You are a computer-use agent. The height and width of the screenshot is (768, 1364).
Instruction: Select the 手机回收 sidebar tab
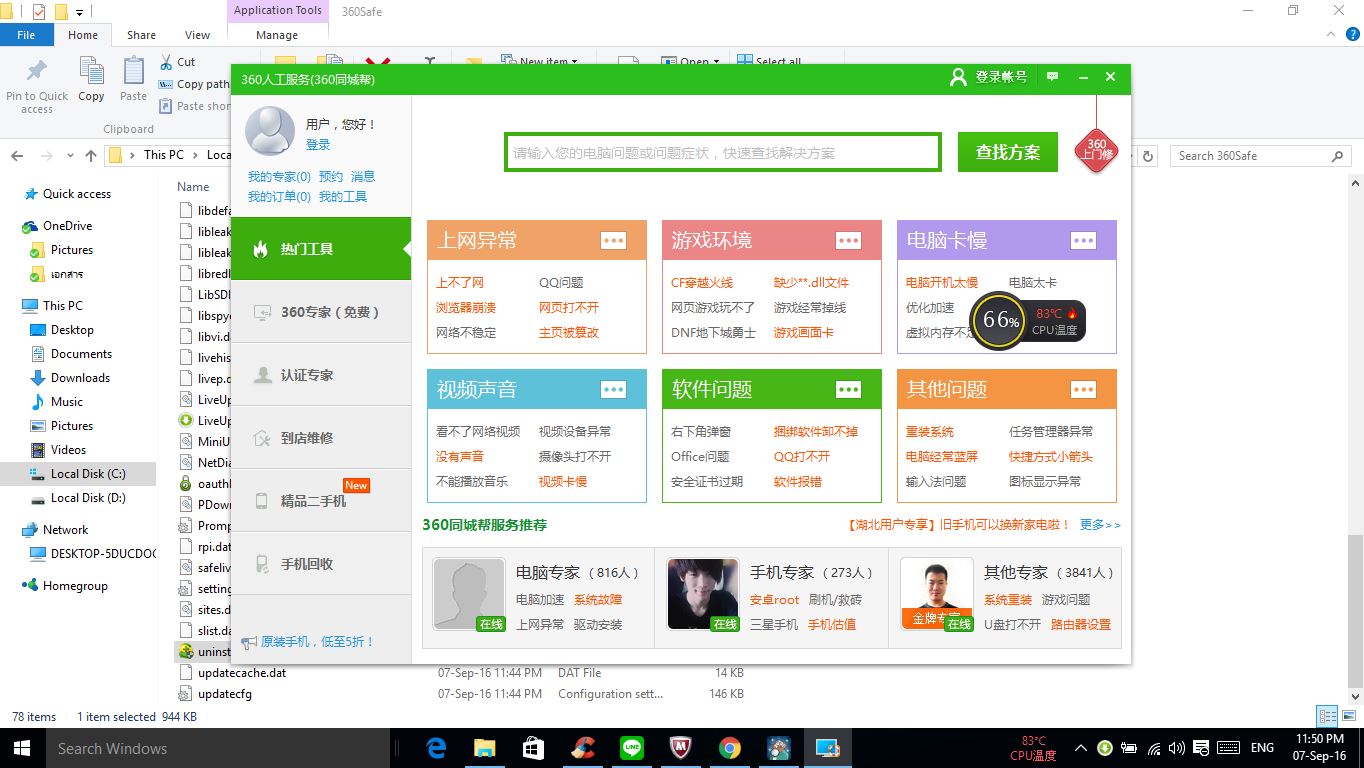coord(321,564)
